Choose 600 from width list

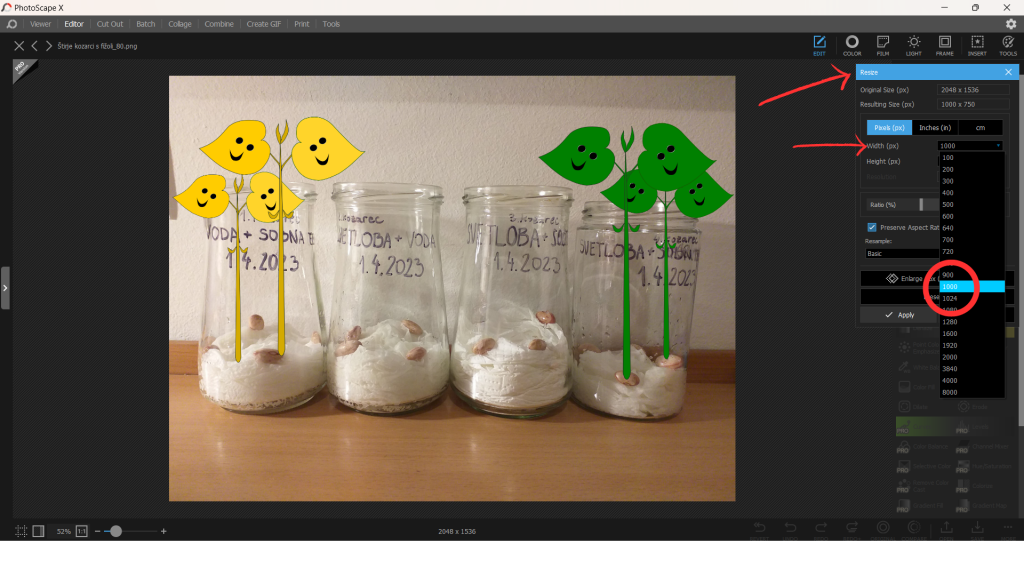coord(972,216)
